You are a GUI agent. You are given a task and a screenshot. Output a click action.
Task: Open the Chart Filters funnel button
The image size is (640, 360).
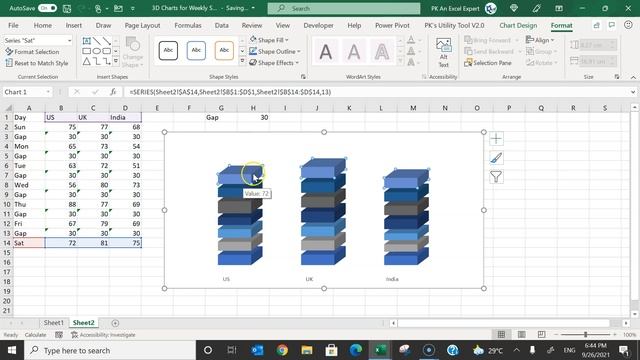(496, 177)
